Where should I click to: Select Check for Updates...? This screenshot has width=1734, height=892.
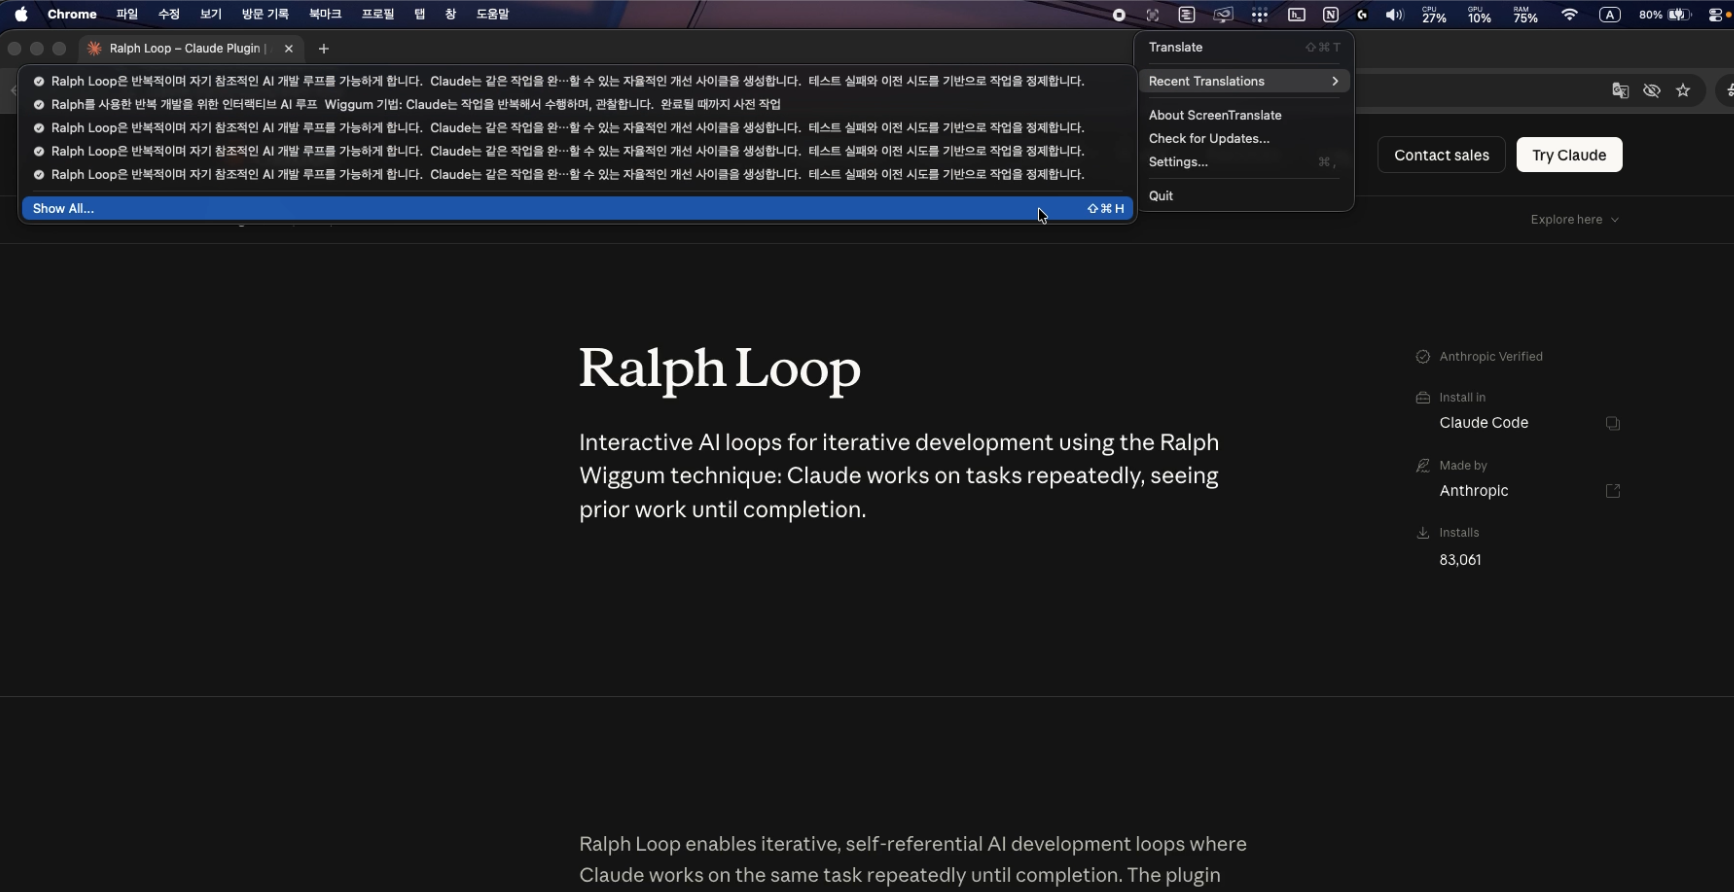point(1245,138)
